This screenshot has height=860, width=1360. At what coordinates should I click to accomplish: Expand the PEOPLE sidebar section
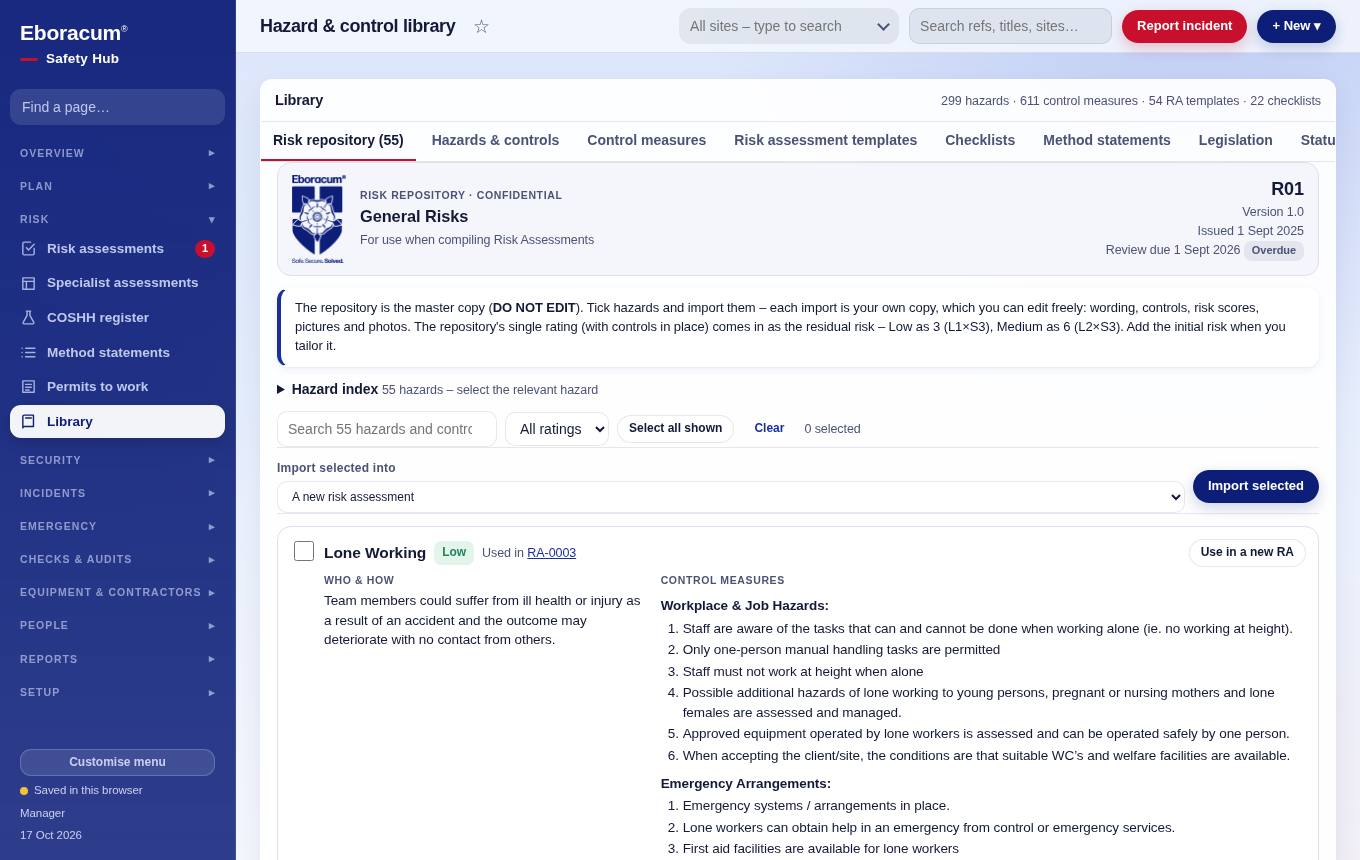coord(117,625)
